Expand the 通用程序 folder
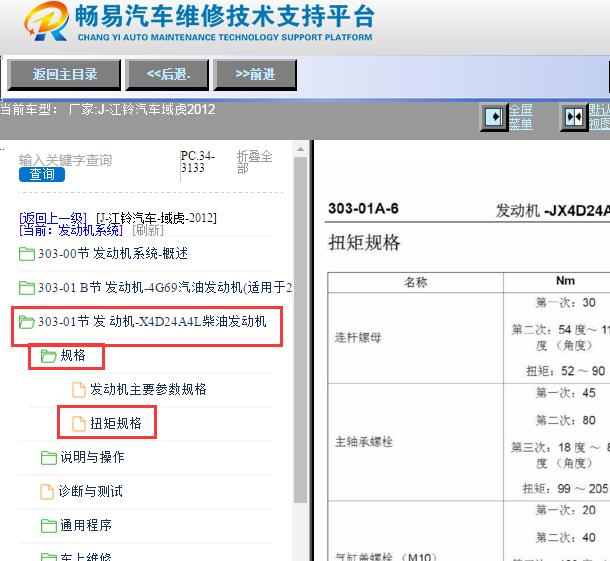Viewport: 610px width, 561px height. 86,525
